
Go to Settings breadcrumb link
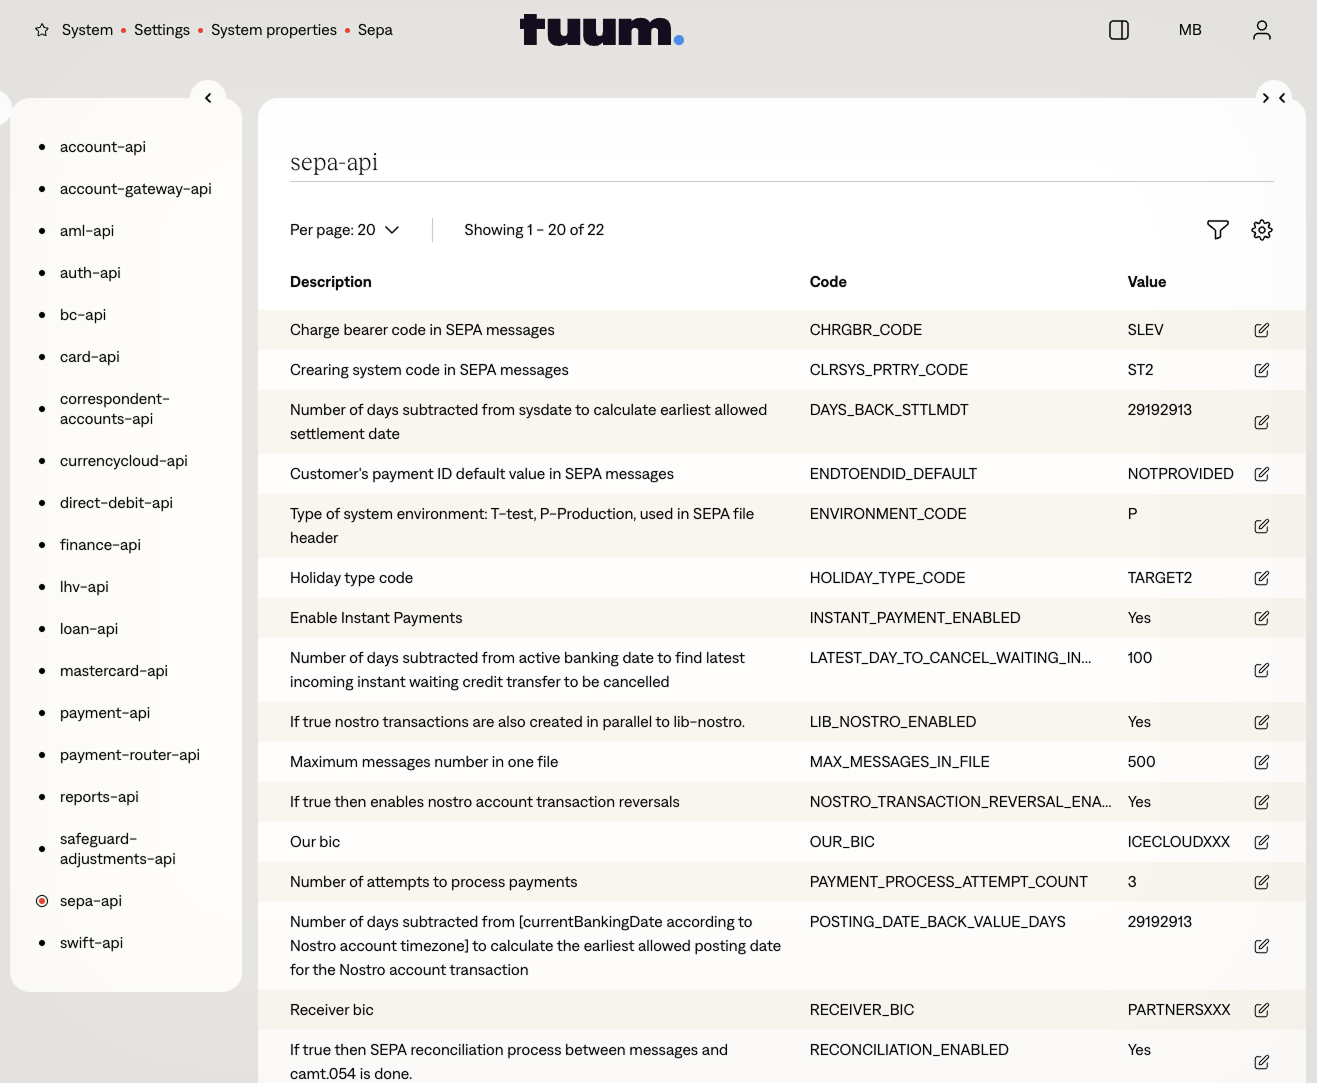click(162, 30)
